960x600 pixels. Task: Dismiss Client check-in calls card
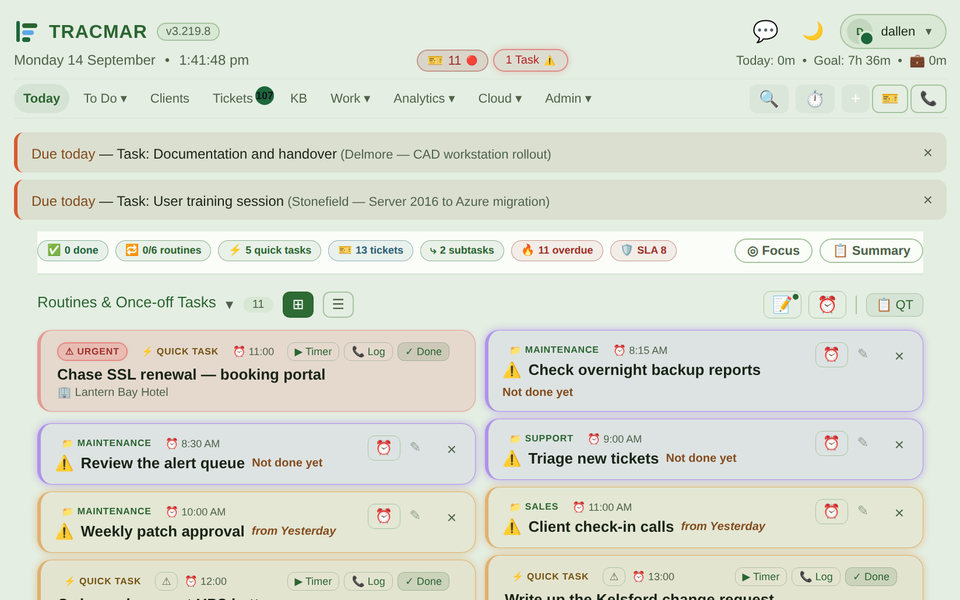pyautogui.click(x=899, y=513)
